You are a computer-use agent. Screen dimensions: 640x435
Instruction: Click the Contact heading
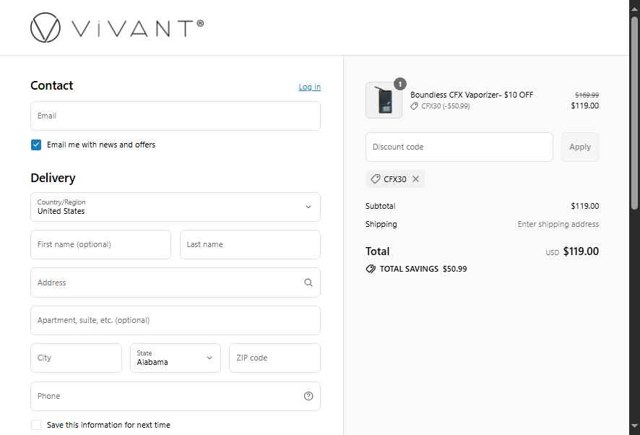coord(52,85)
